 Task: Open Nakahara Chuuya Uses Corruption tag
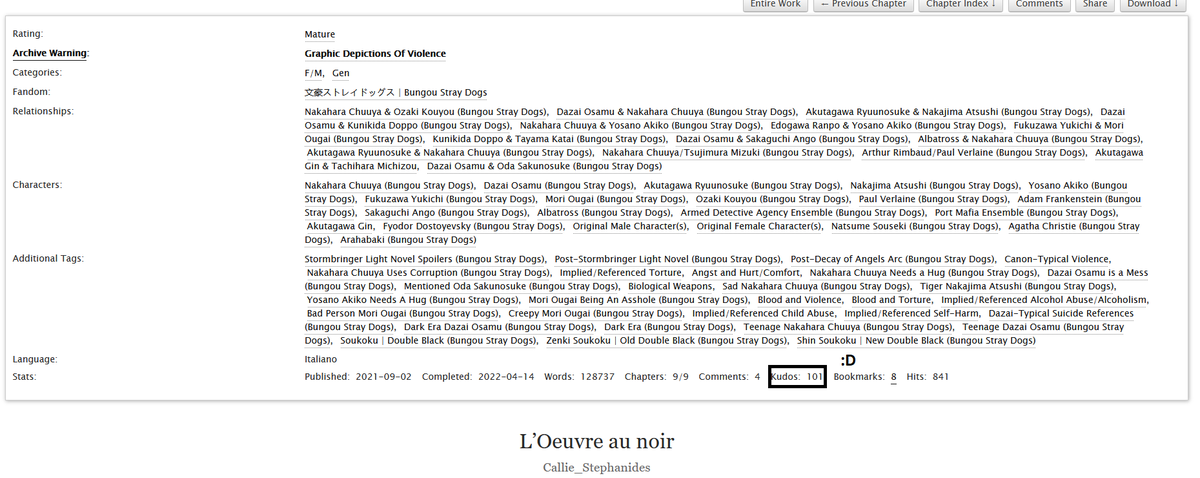[429, 273]
